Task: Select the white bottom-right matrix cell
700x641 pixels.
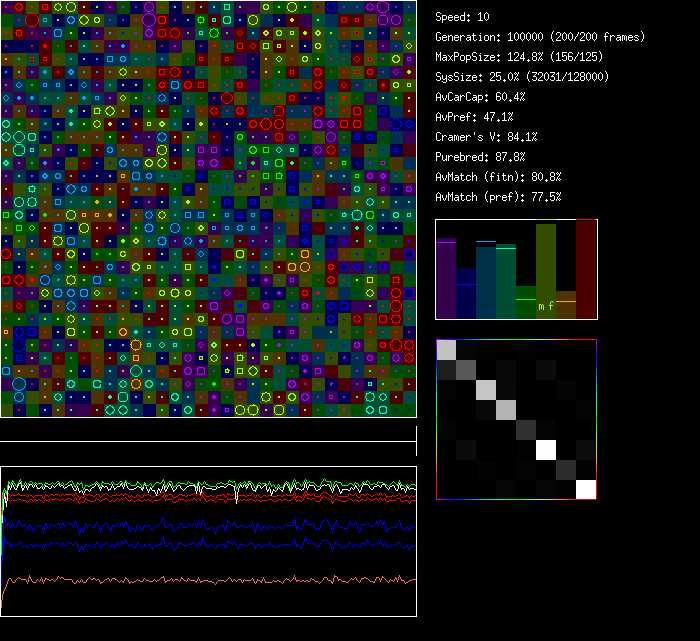Action: click(x=586, y=489)
